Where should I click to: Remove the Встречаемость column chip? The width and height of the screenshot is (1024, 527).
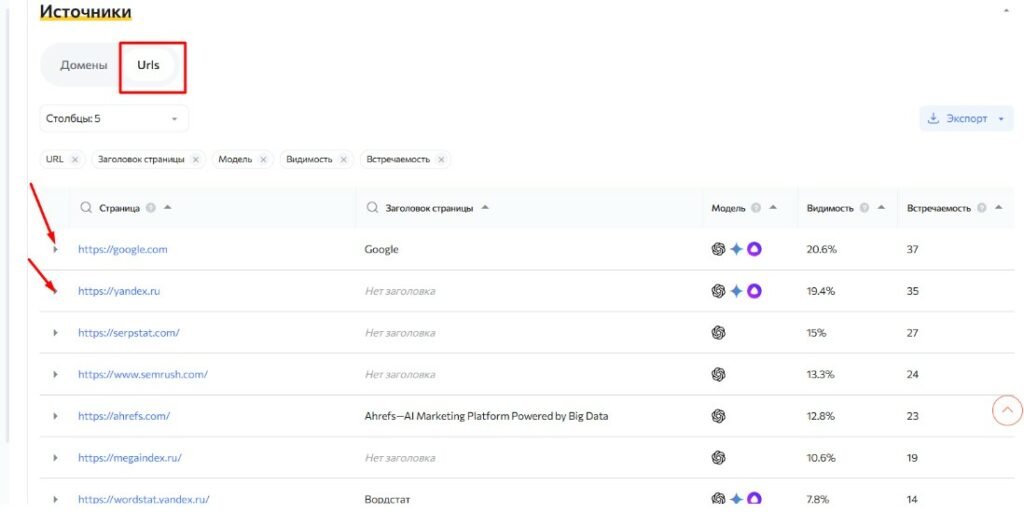(441, 159)
